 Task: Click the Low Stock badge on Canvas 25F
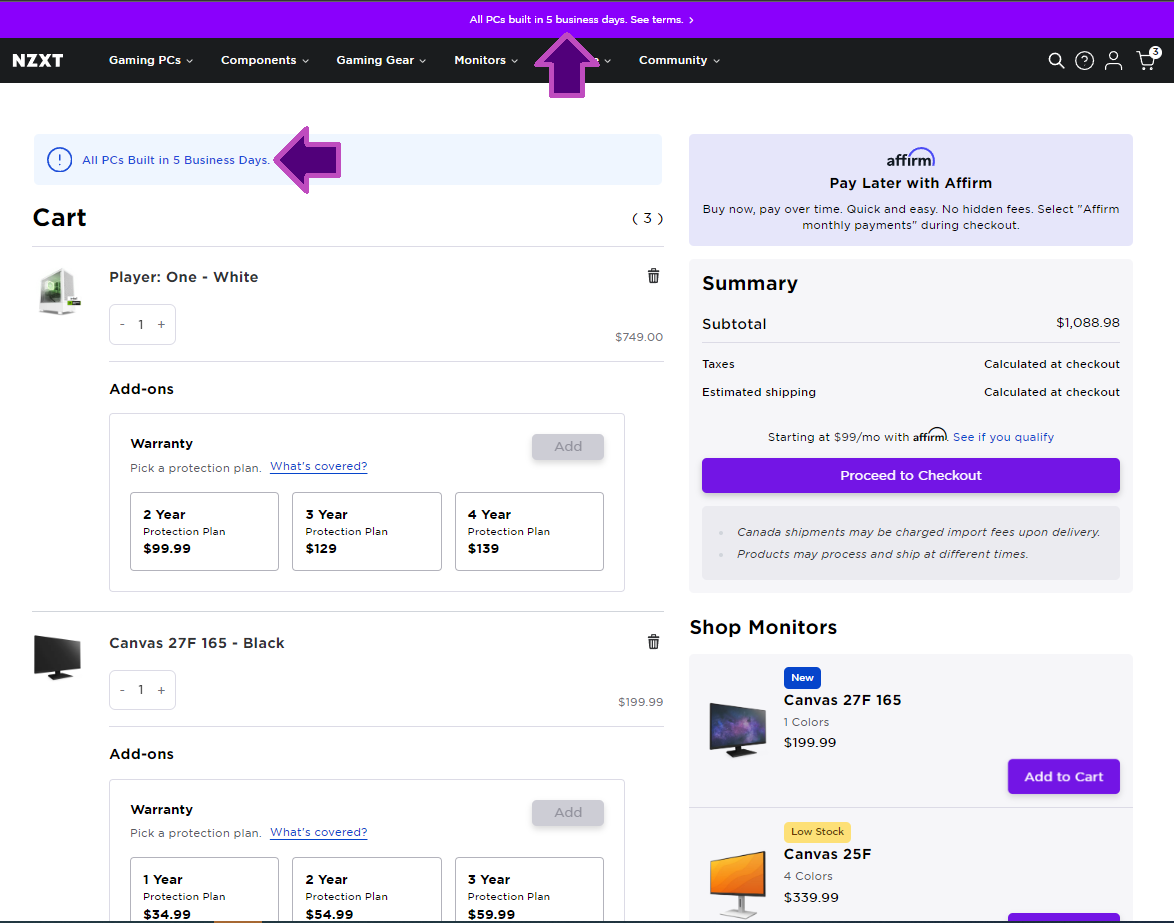click(x=817, y=832)
